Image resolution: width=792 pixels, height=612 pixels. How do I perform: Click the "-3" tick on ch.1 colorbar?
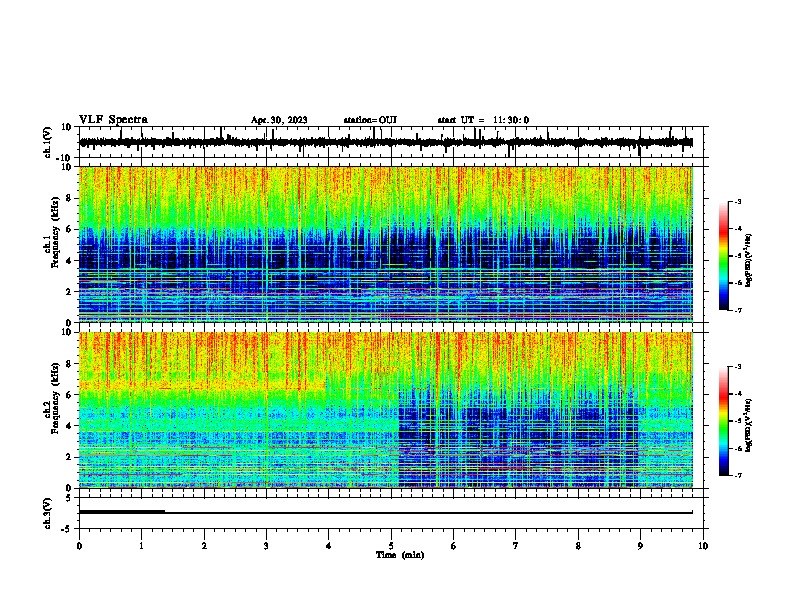click(x=737, y=201)
